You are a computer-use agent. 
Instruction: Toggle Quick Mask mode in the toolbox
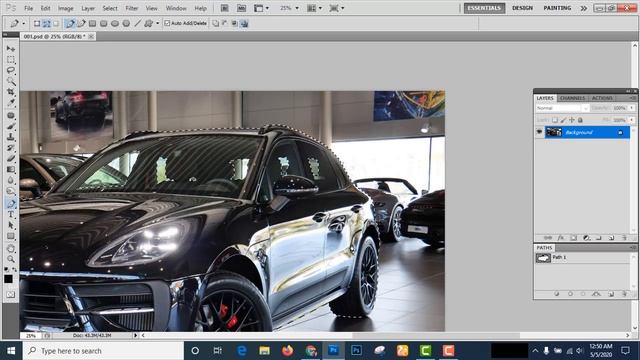[x=11, y=294]
